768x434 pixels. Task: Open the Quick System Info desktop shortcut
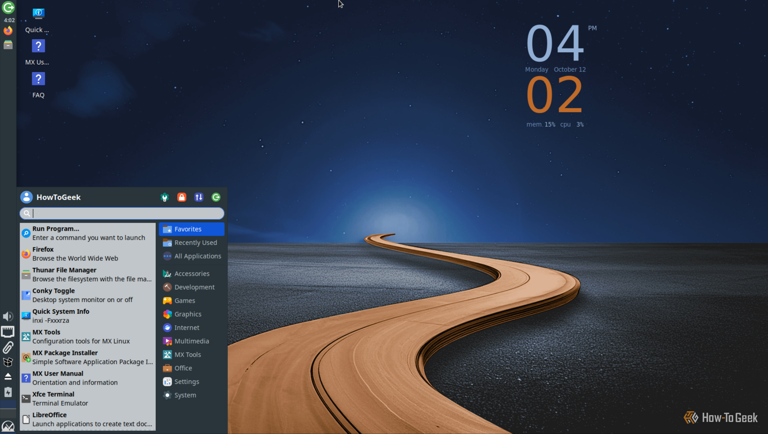click(38, 20)
